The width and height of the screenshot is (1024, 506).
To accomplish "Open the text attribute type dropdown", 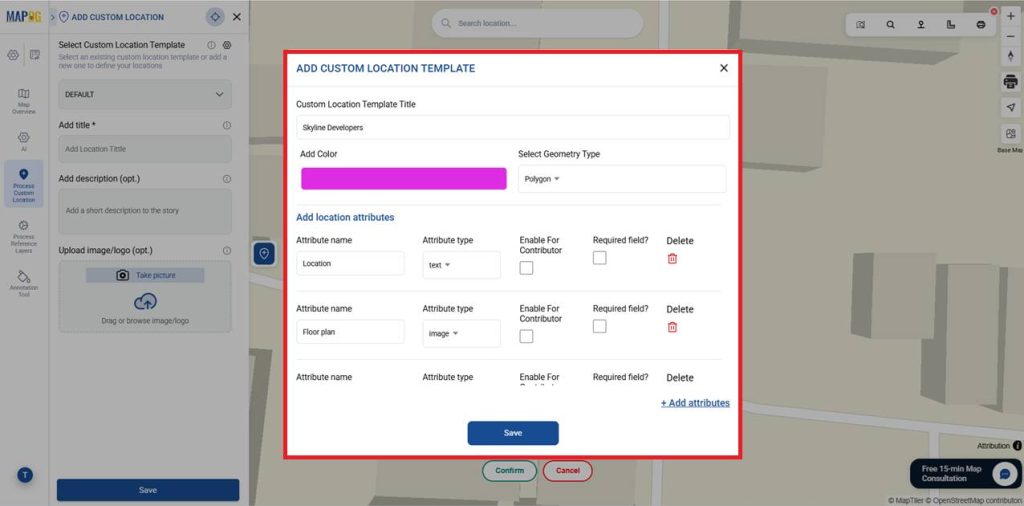I will (x=461, y=265).
